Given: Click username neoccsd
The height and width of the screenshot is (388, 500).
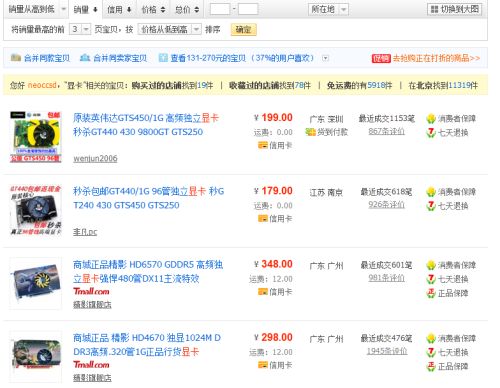Looking at the screenshot, I should pos(42,85).
